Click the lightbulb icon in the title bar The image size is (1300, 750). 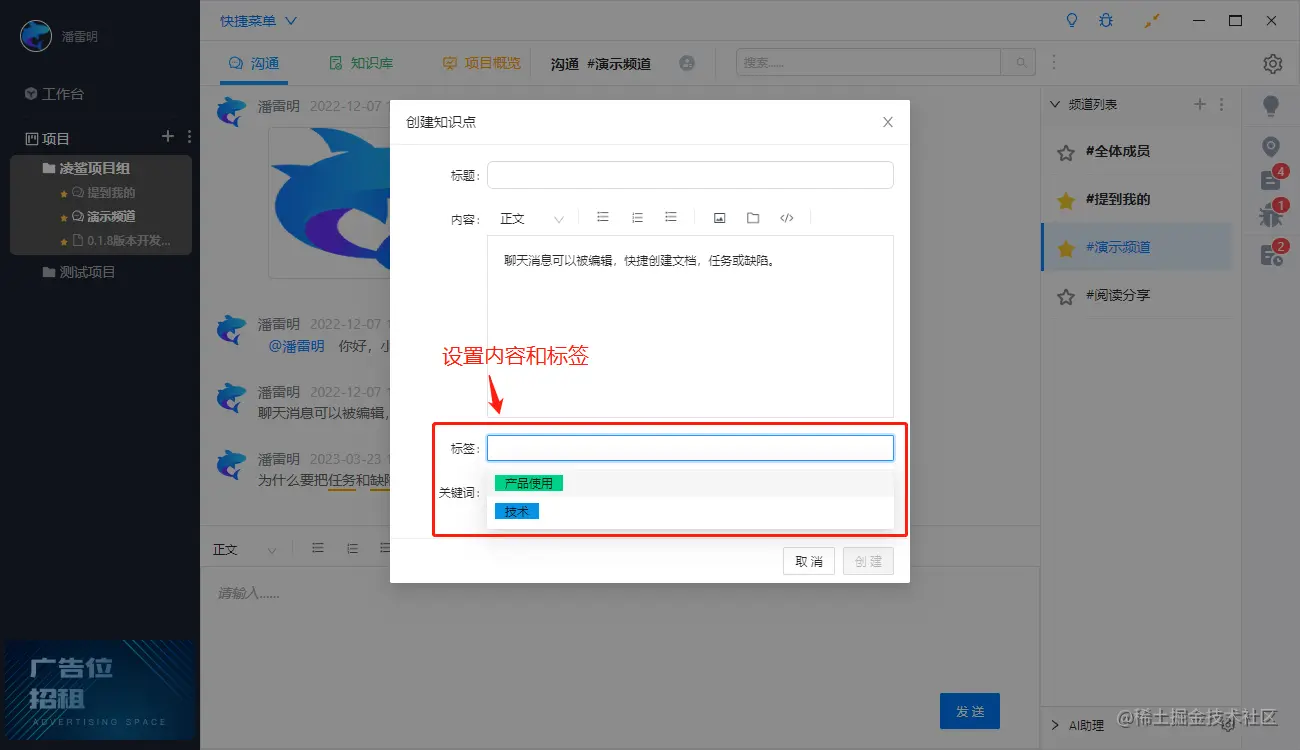click(x=1073, y=20)
